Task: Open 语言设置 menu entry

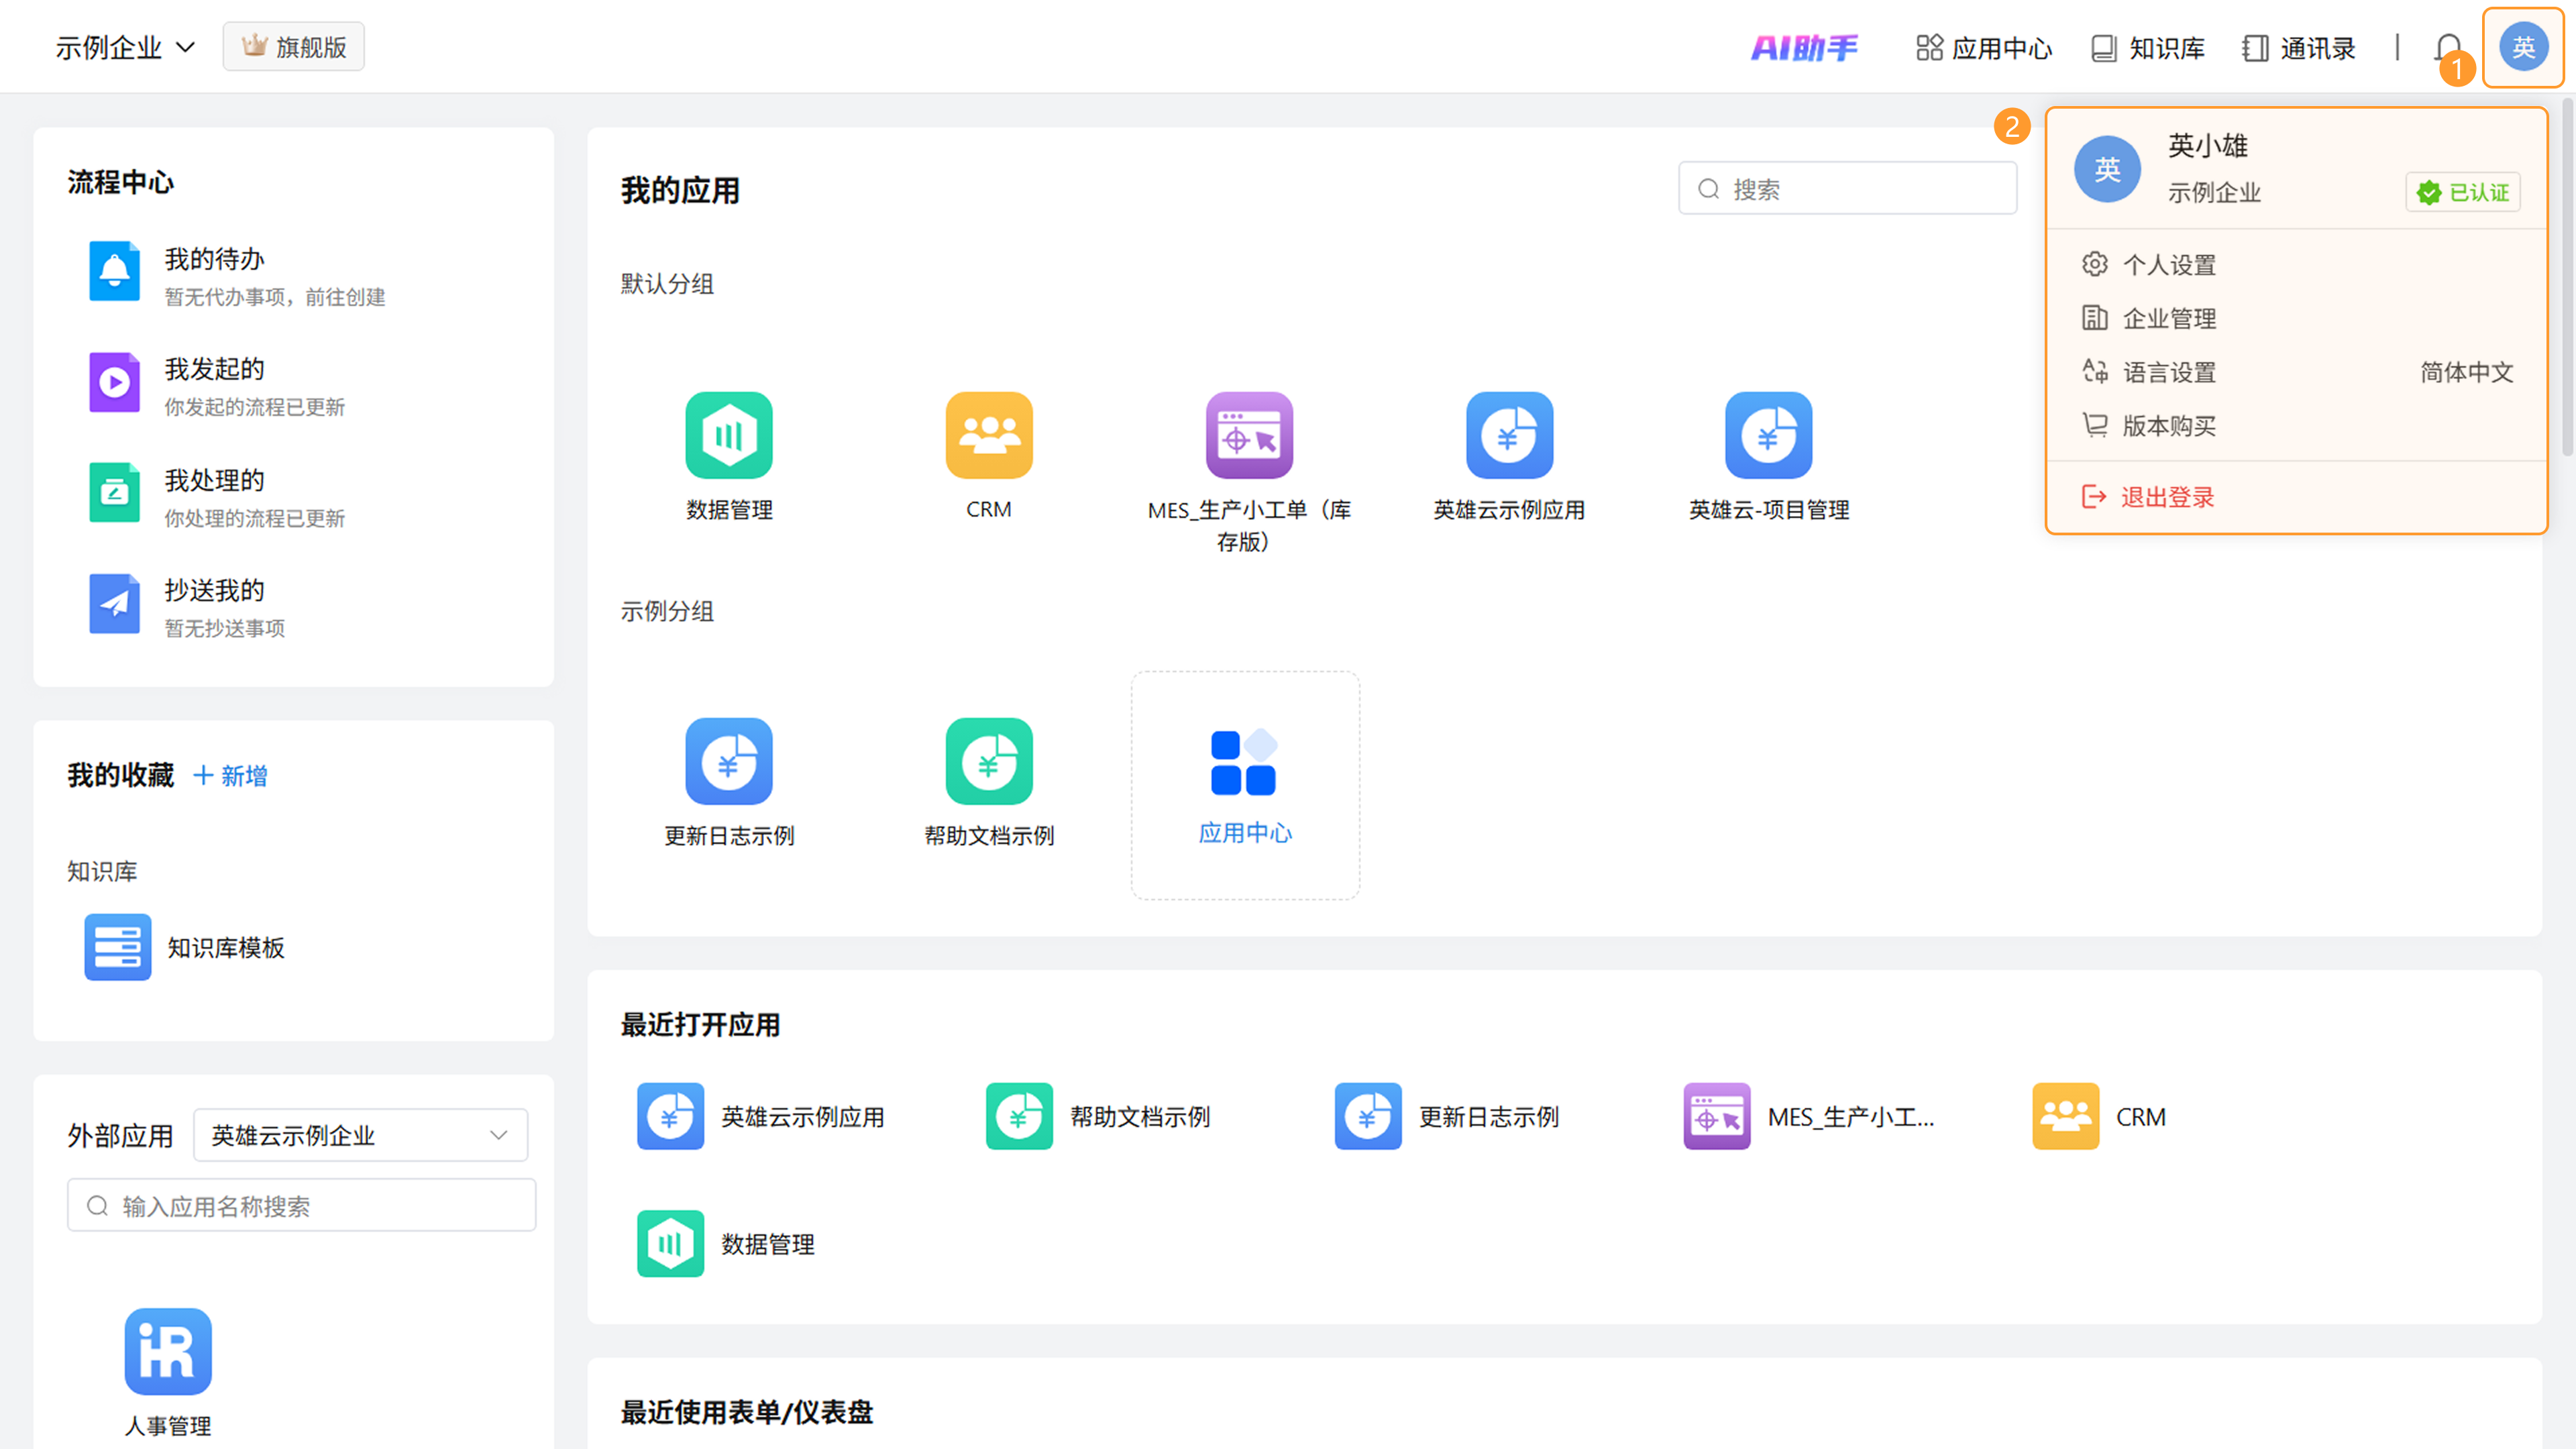Action: (2168, 373)
